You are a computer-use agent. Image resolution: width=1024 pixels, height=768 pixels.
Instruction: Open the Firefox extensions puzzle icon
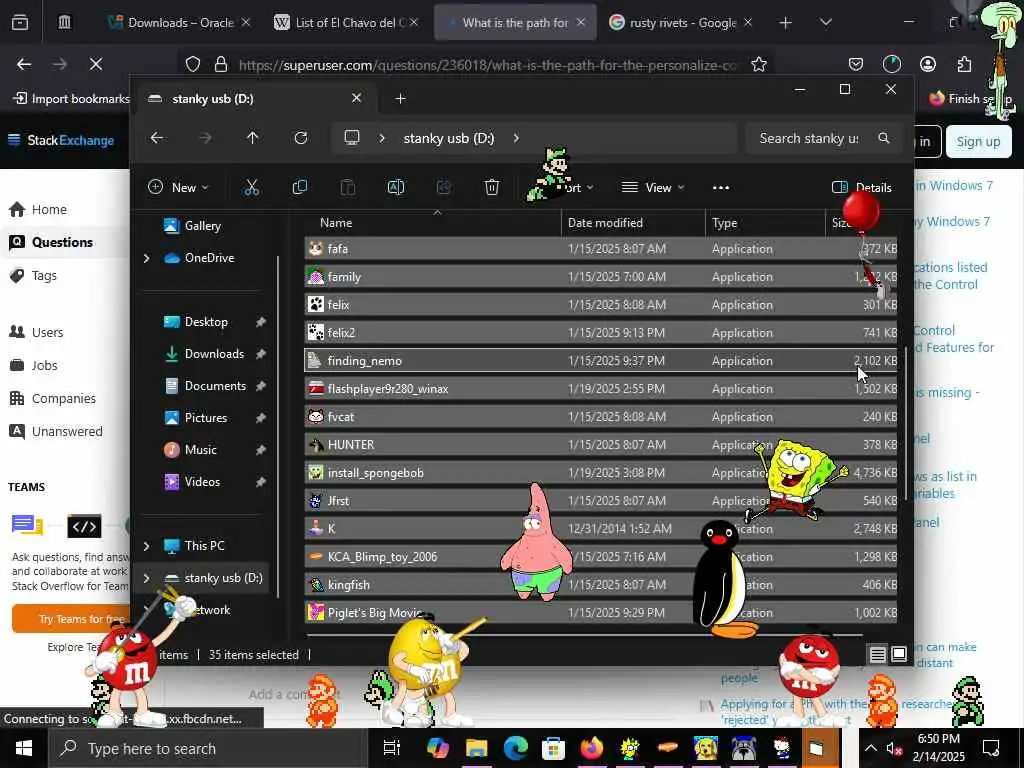click(964, 64)
